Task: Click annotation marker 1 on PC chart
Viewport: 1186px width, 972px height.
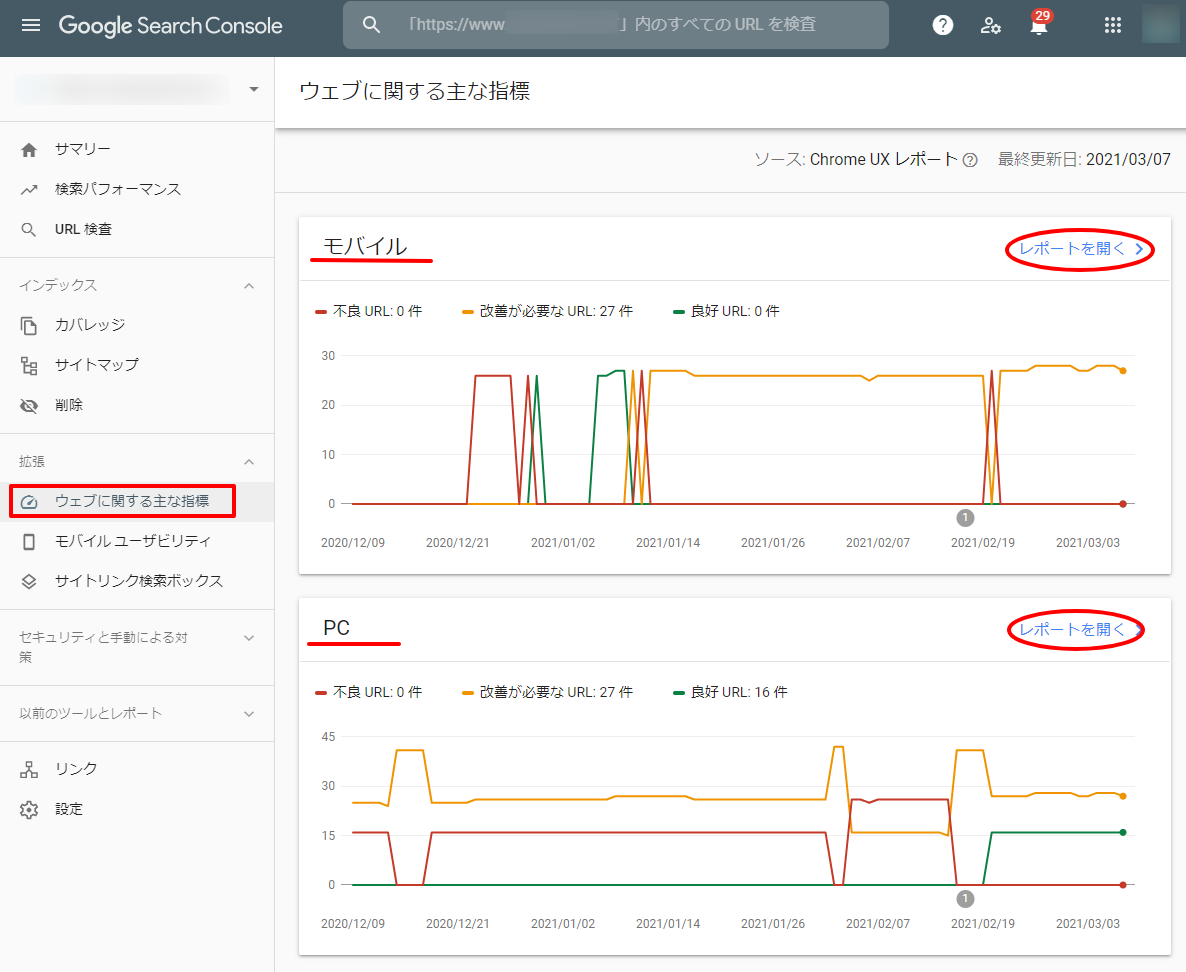Action: tap(965, 899)
